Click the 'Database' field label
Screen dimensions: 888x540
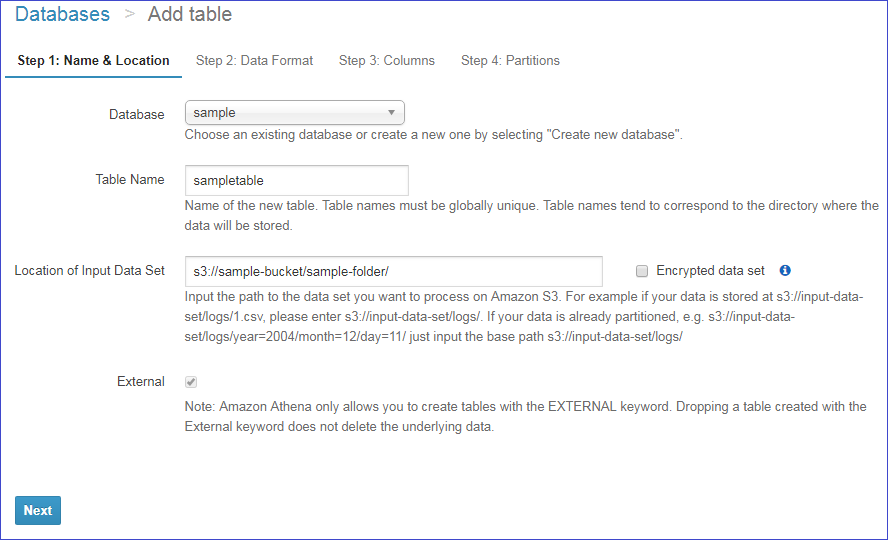[136, 114]
